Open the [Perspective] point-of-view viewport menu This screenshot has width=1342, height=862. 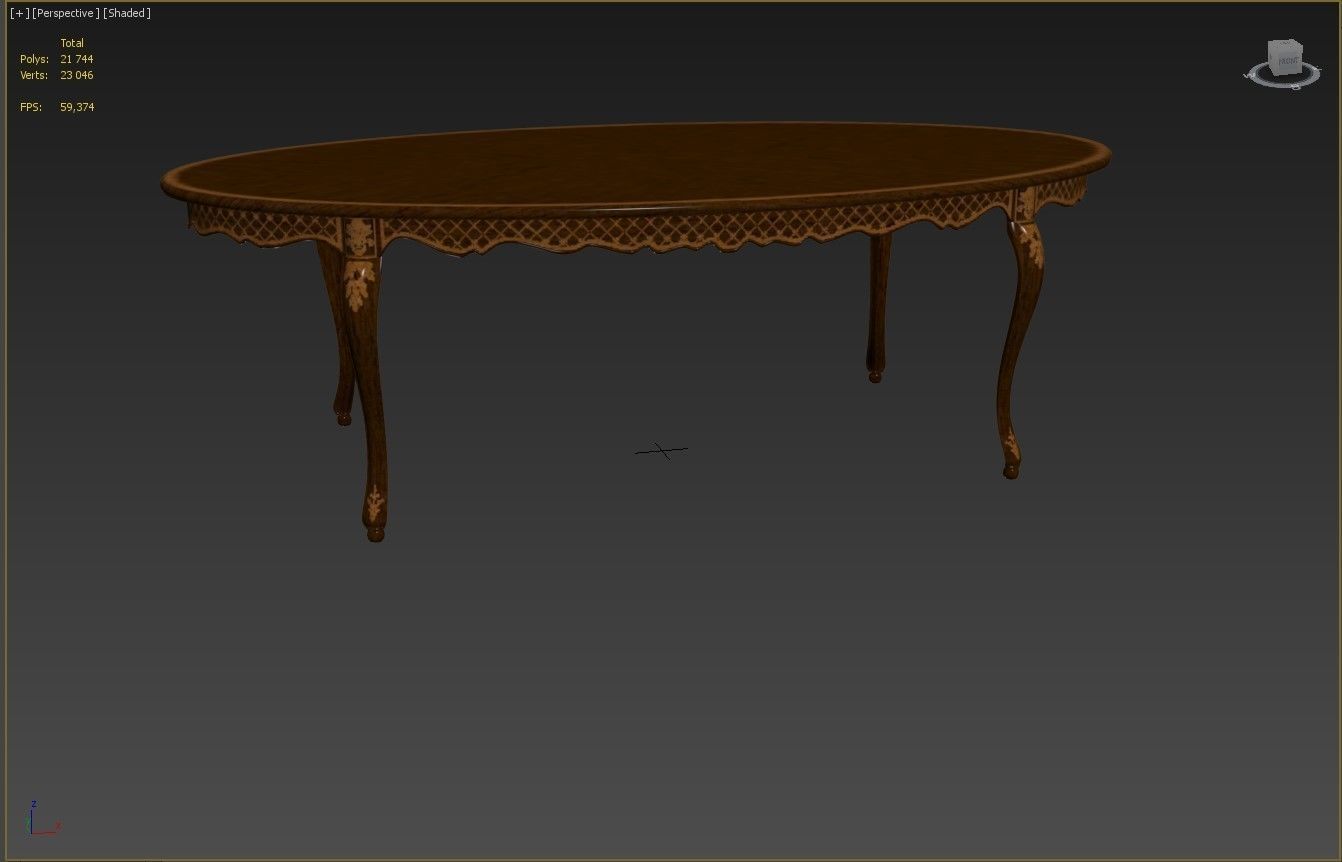coord(66,13)
